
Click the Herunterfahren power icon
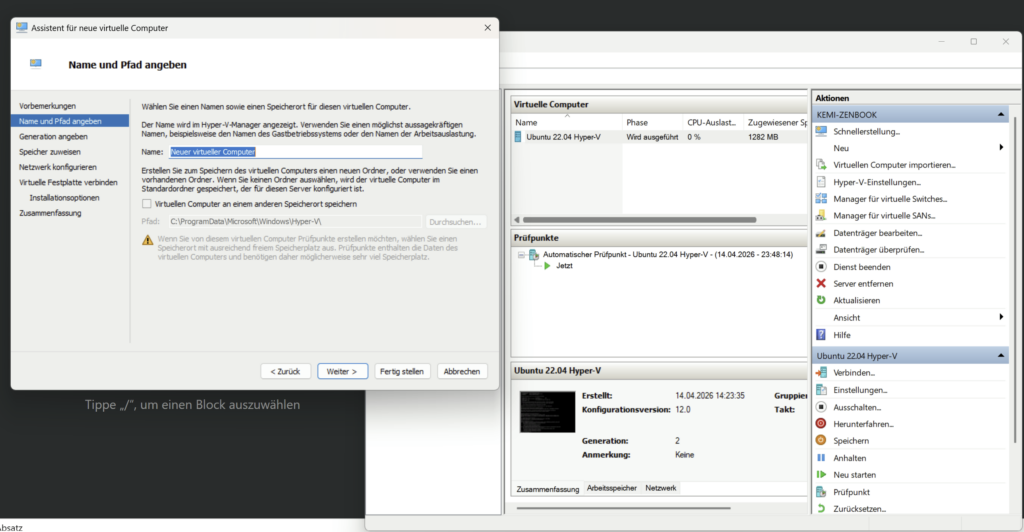pos(821,424)
